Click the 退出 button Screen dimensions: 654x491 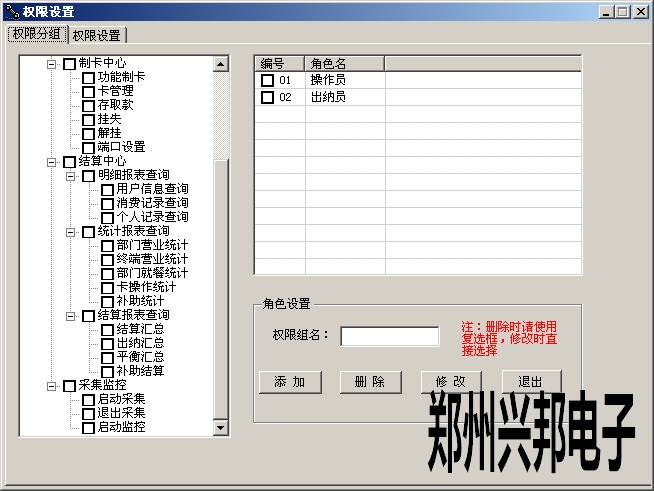(x=532, y=381)
